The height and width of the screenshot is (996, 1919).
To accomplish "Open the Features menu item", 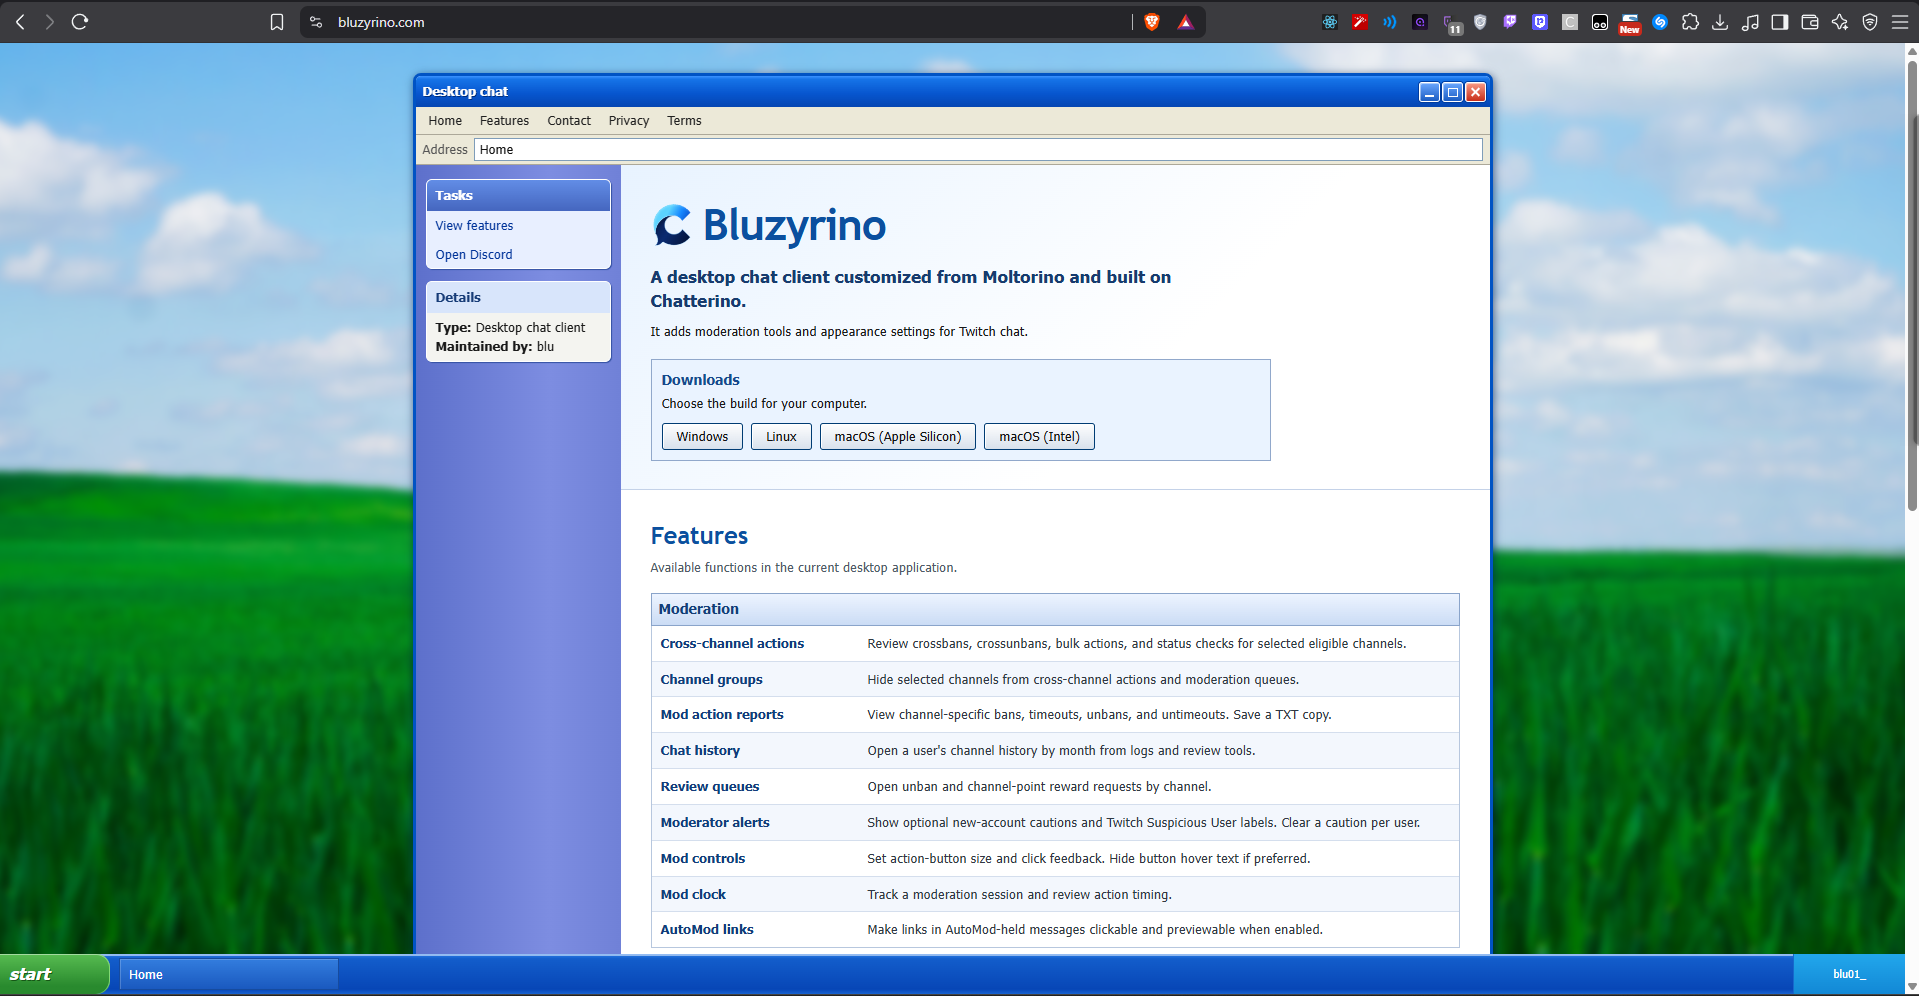I will click(504, 121).
